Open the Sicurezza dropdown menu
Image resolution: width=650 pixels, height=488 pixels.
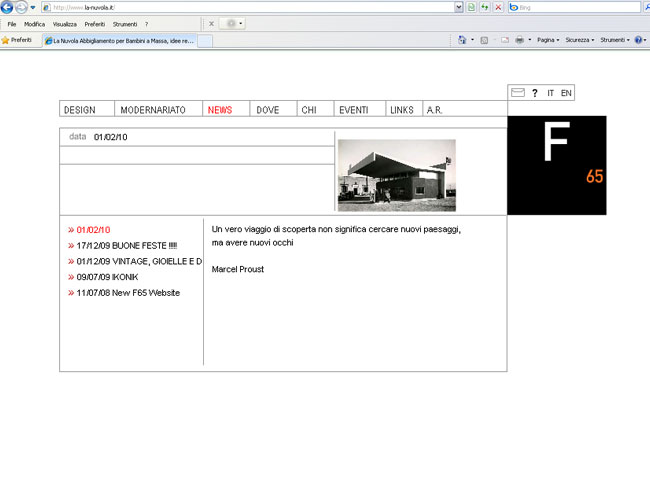pos(580,40)
